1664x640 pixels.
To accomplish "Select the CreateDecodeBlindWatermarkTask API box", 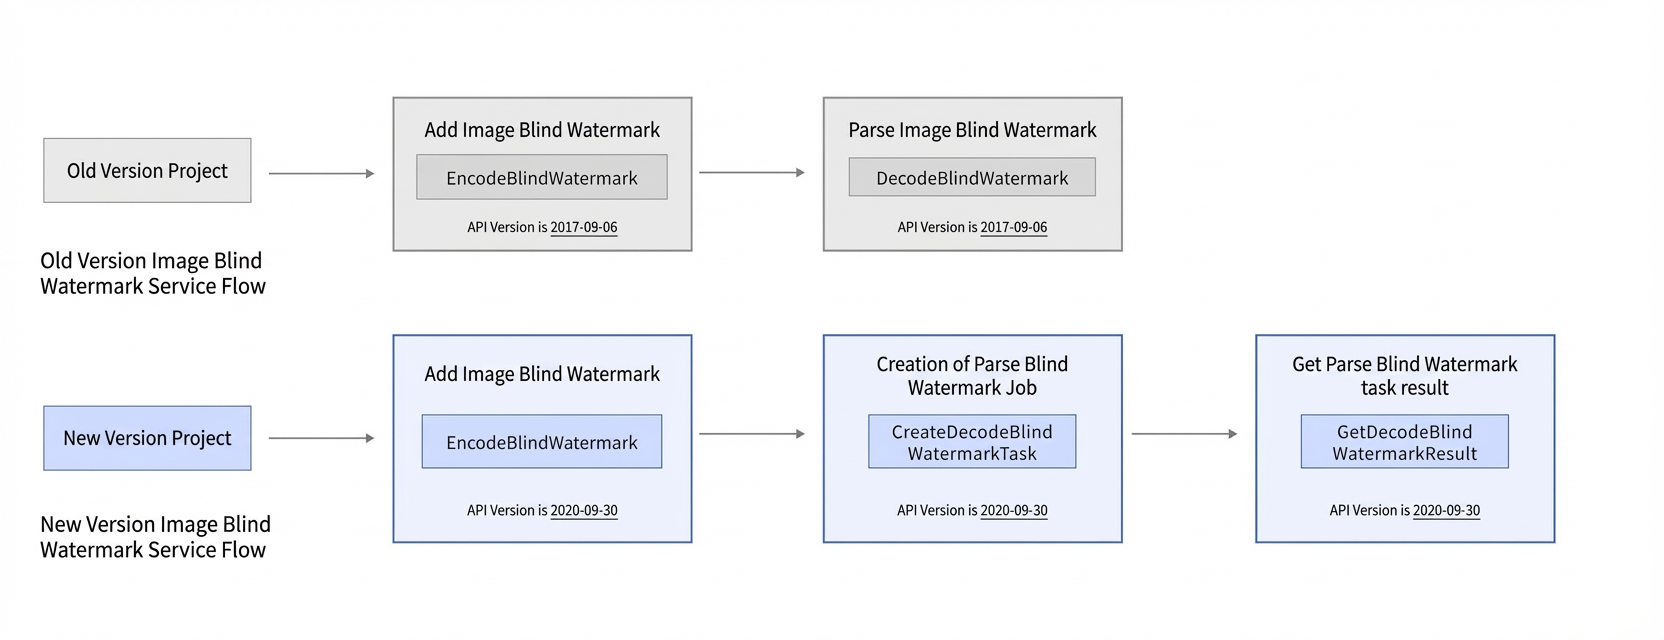I will 972,442.
